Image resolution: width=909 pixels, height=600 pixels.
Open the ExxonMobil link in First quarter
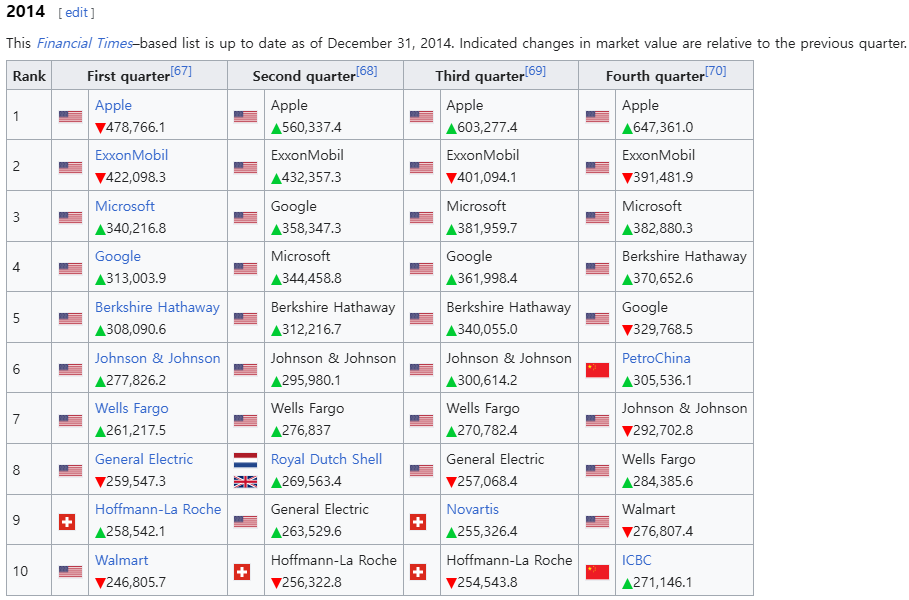click(x=132, y=155)
